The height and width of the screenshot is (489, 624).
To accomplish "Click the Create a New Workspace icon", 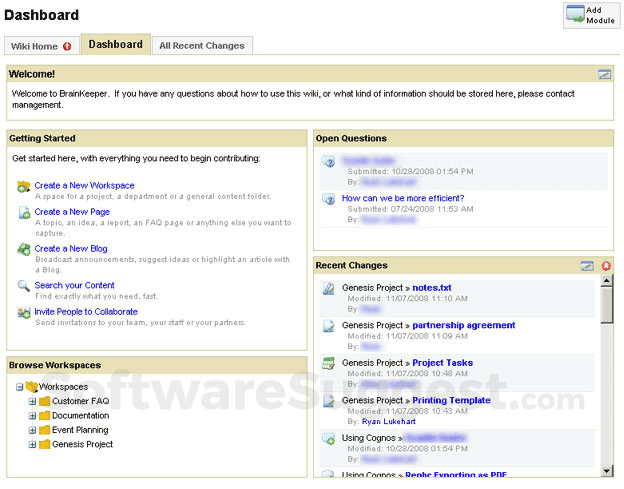I will pos(23,186).
